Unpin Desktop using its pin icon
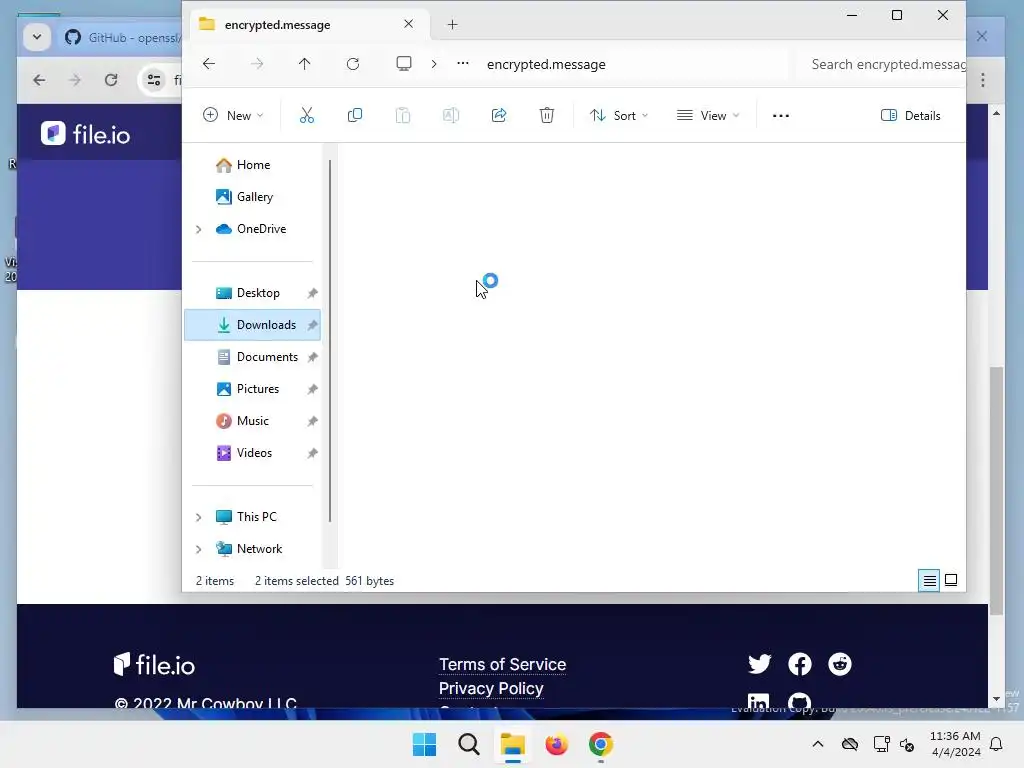Screen dimensions: 1024x768 (x=312, y=293)
